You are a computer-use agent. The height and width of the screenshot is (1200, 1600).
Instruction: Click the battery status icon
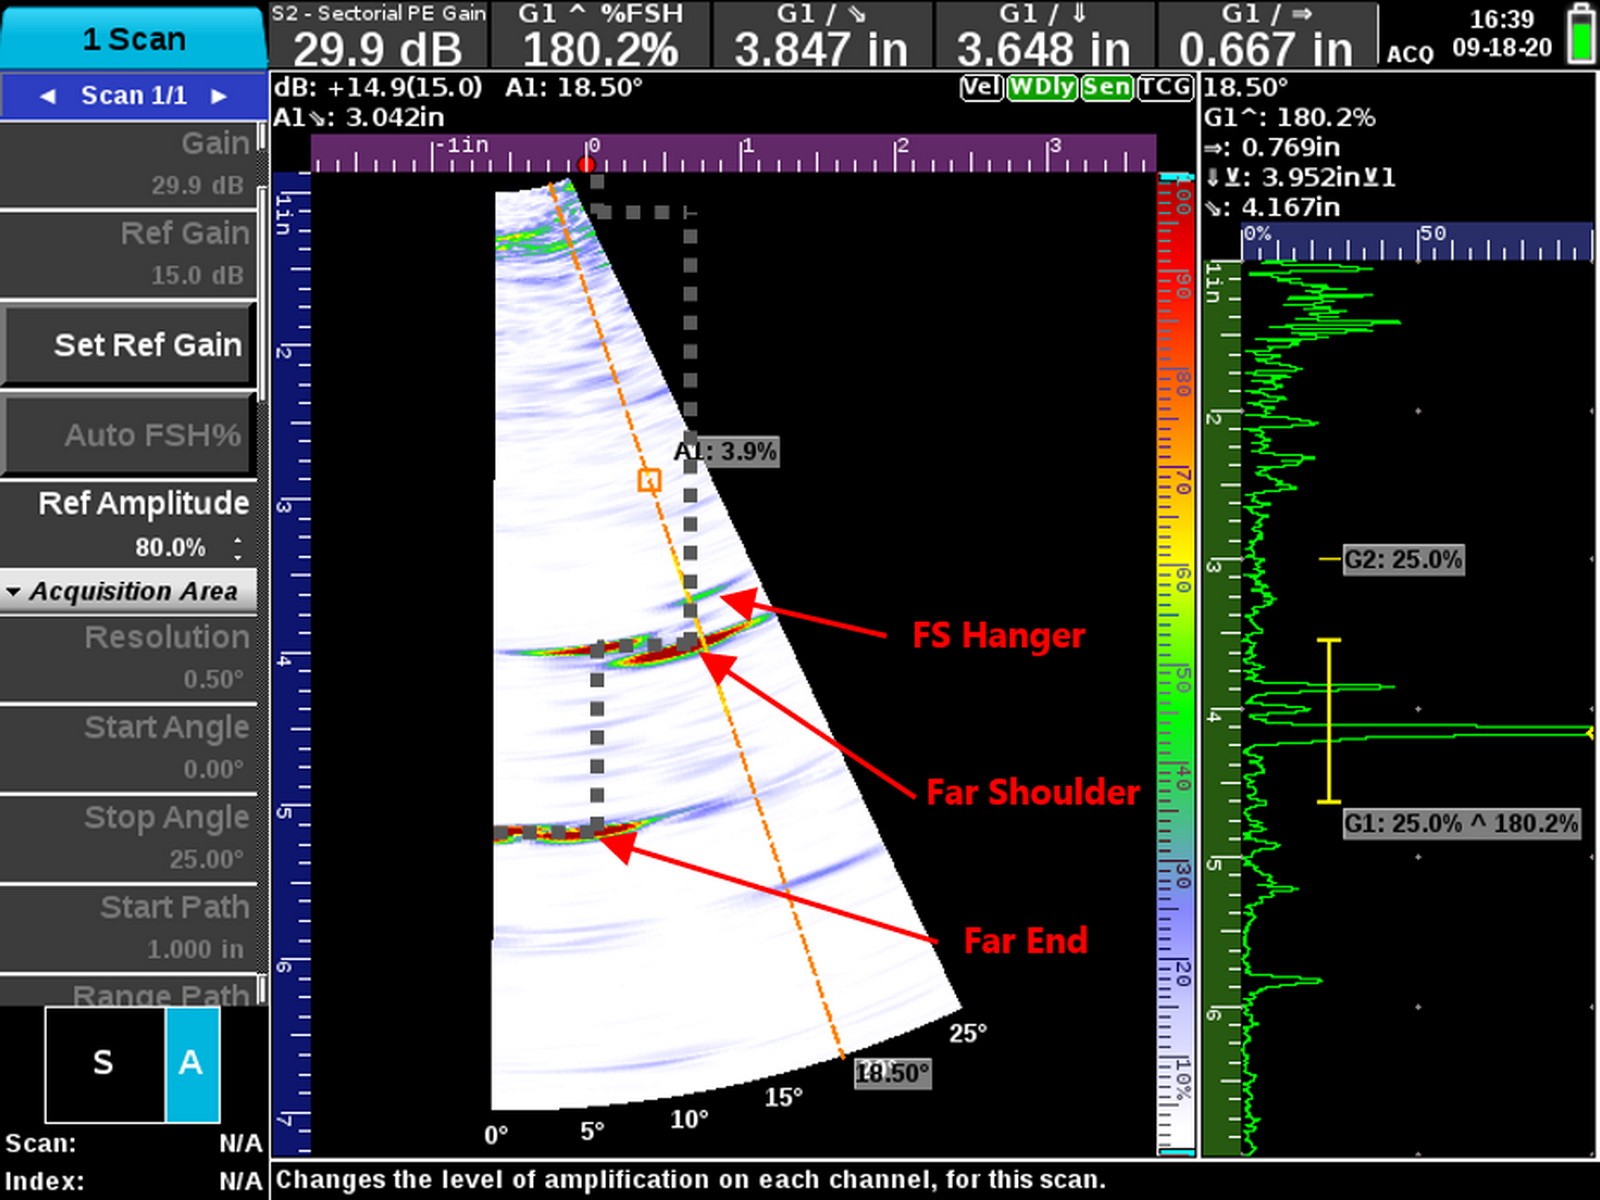[1581, 34]
